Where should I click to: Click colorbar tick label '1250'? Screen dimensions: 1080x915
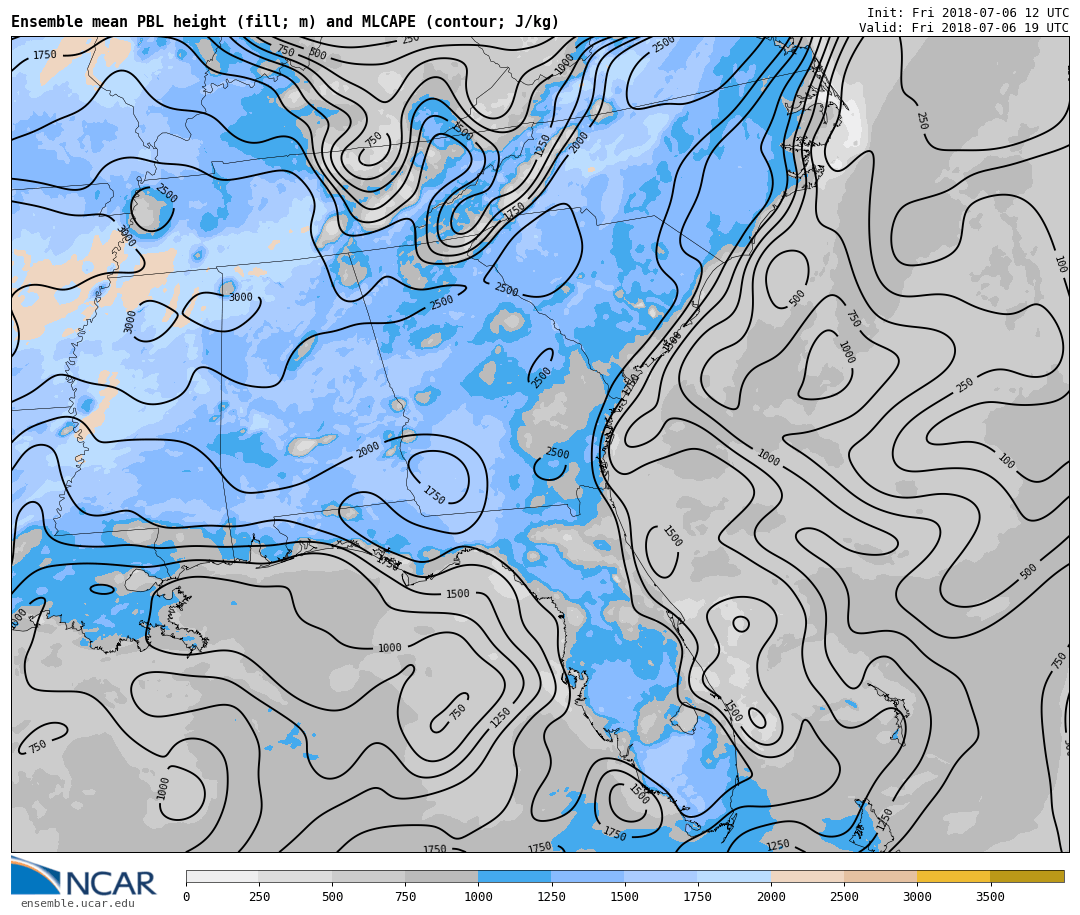tap(551, 896)
